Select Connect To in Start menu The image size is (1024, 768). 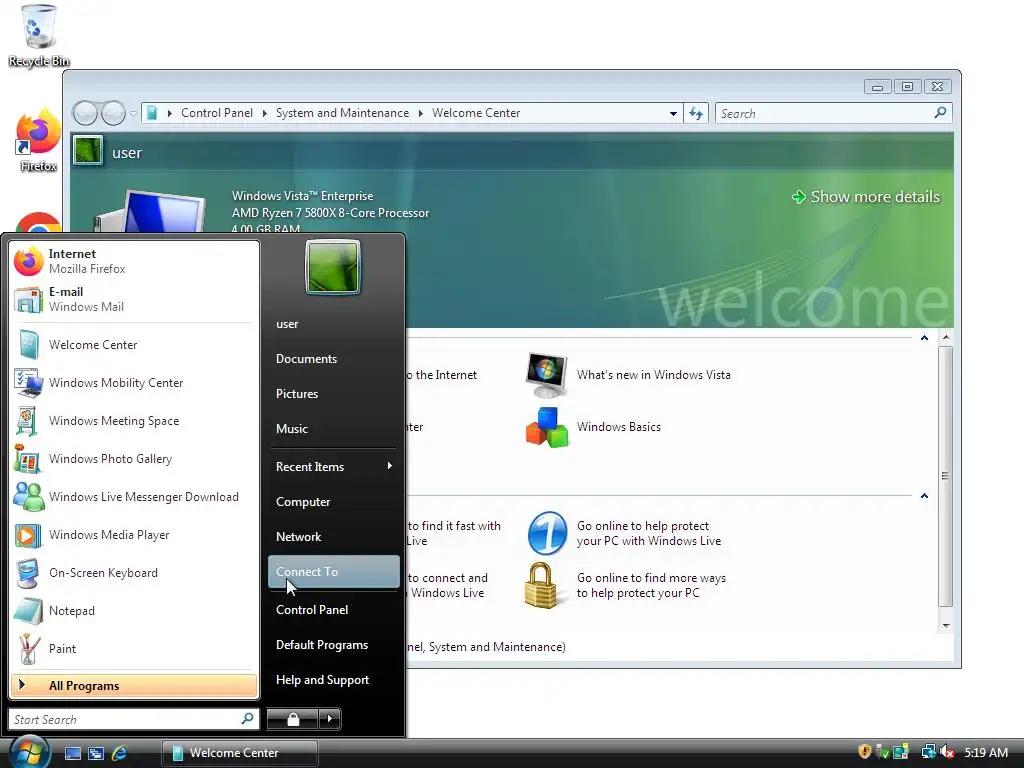(x=334, y=572)
